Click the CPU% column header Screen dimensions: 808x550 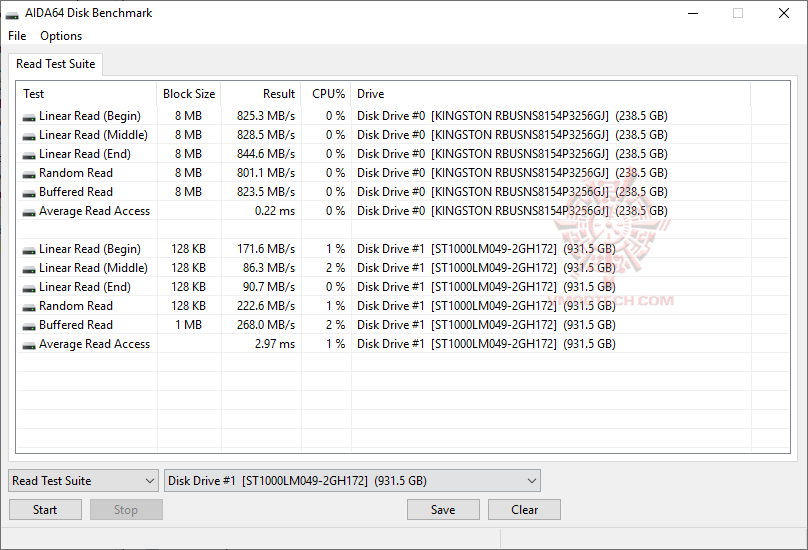pos(326,94)
